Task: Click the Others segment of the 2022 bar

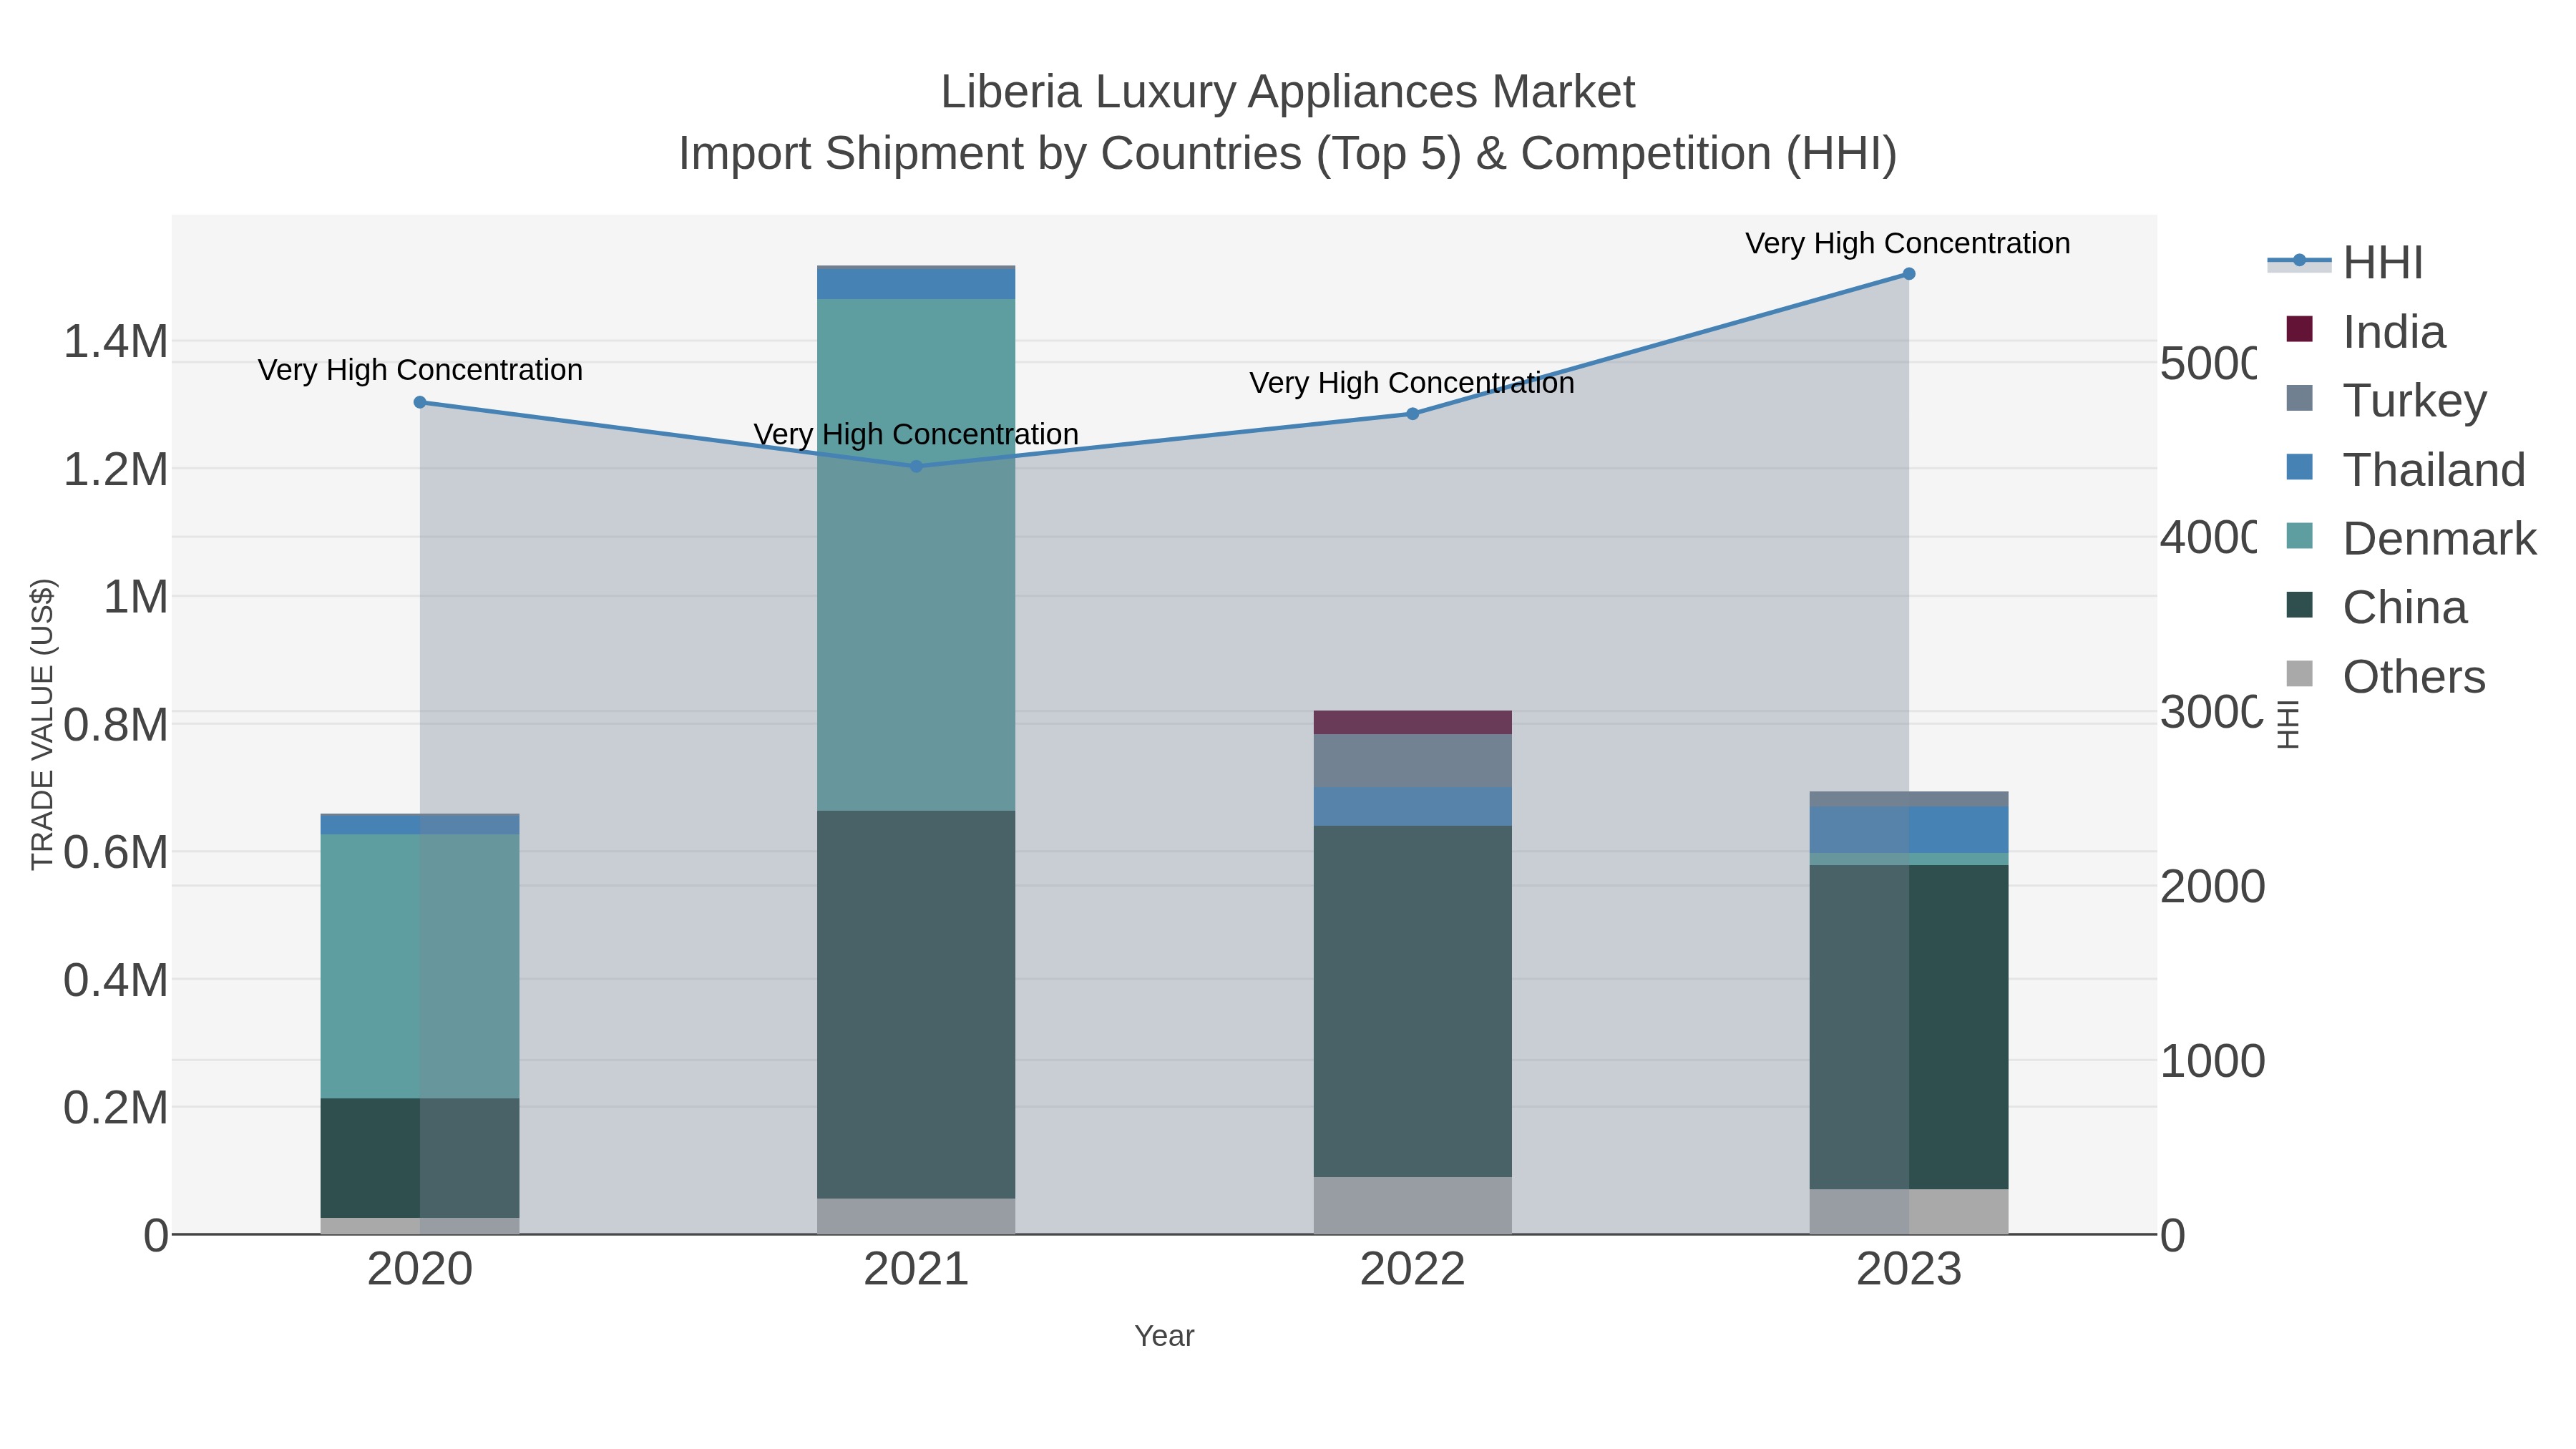Action: [1413, 1205]
